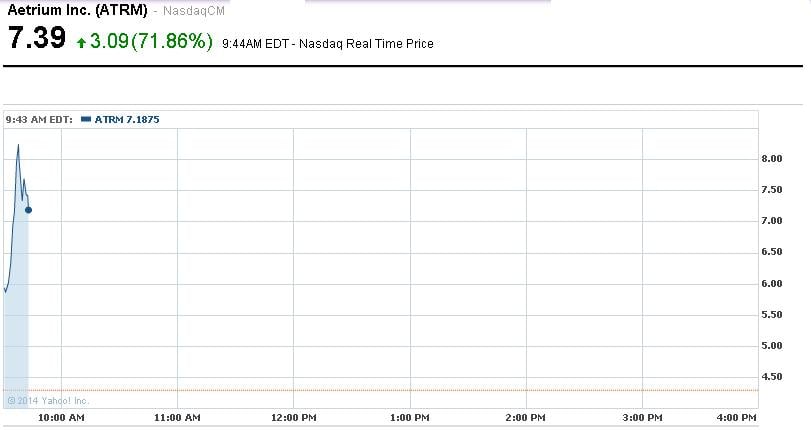Viewport: 811px width, 430px height.
Task: Click the Aetrium Inc. (ATRM) title
Action: pyautogui.click(x=78, y=10)
